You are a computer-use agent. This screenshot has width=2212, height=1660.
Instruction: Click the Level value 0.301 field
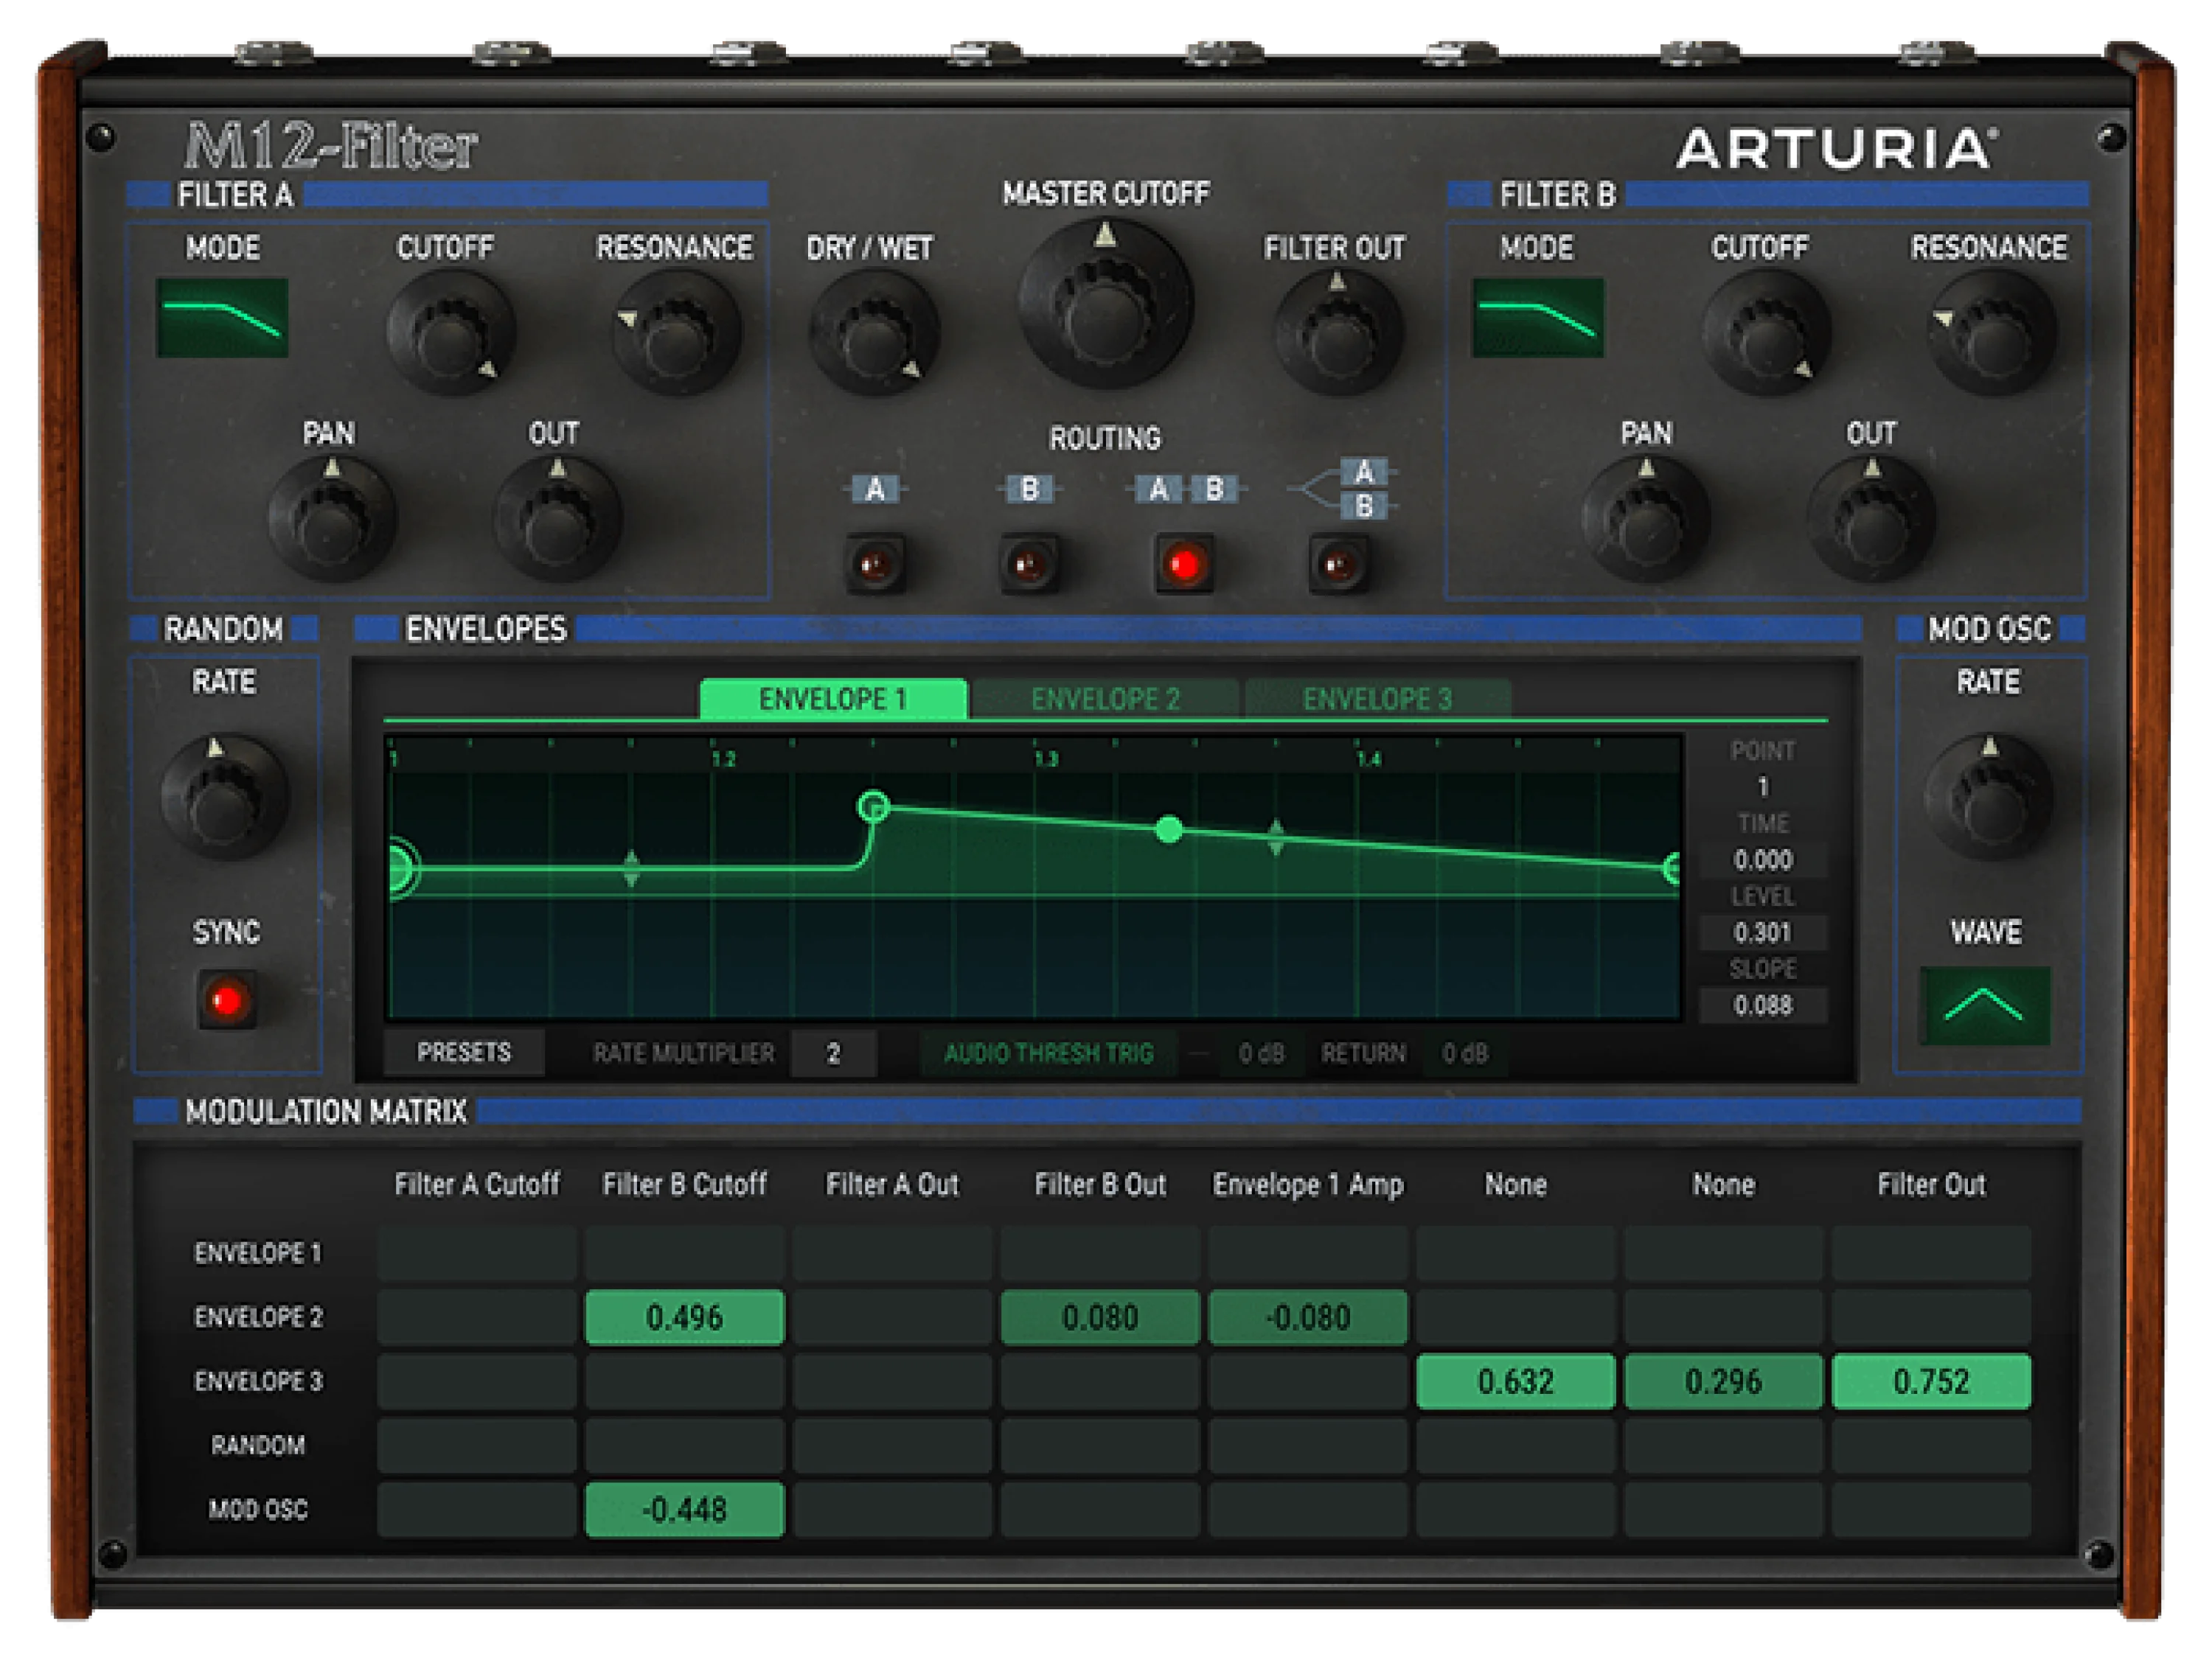[x=1763, y=933]
